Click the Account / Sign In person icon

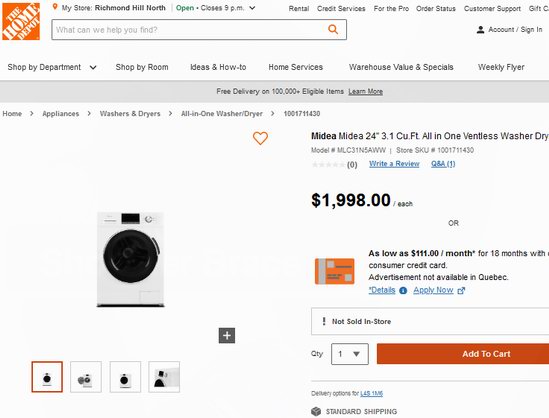click(480, 30)
